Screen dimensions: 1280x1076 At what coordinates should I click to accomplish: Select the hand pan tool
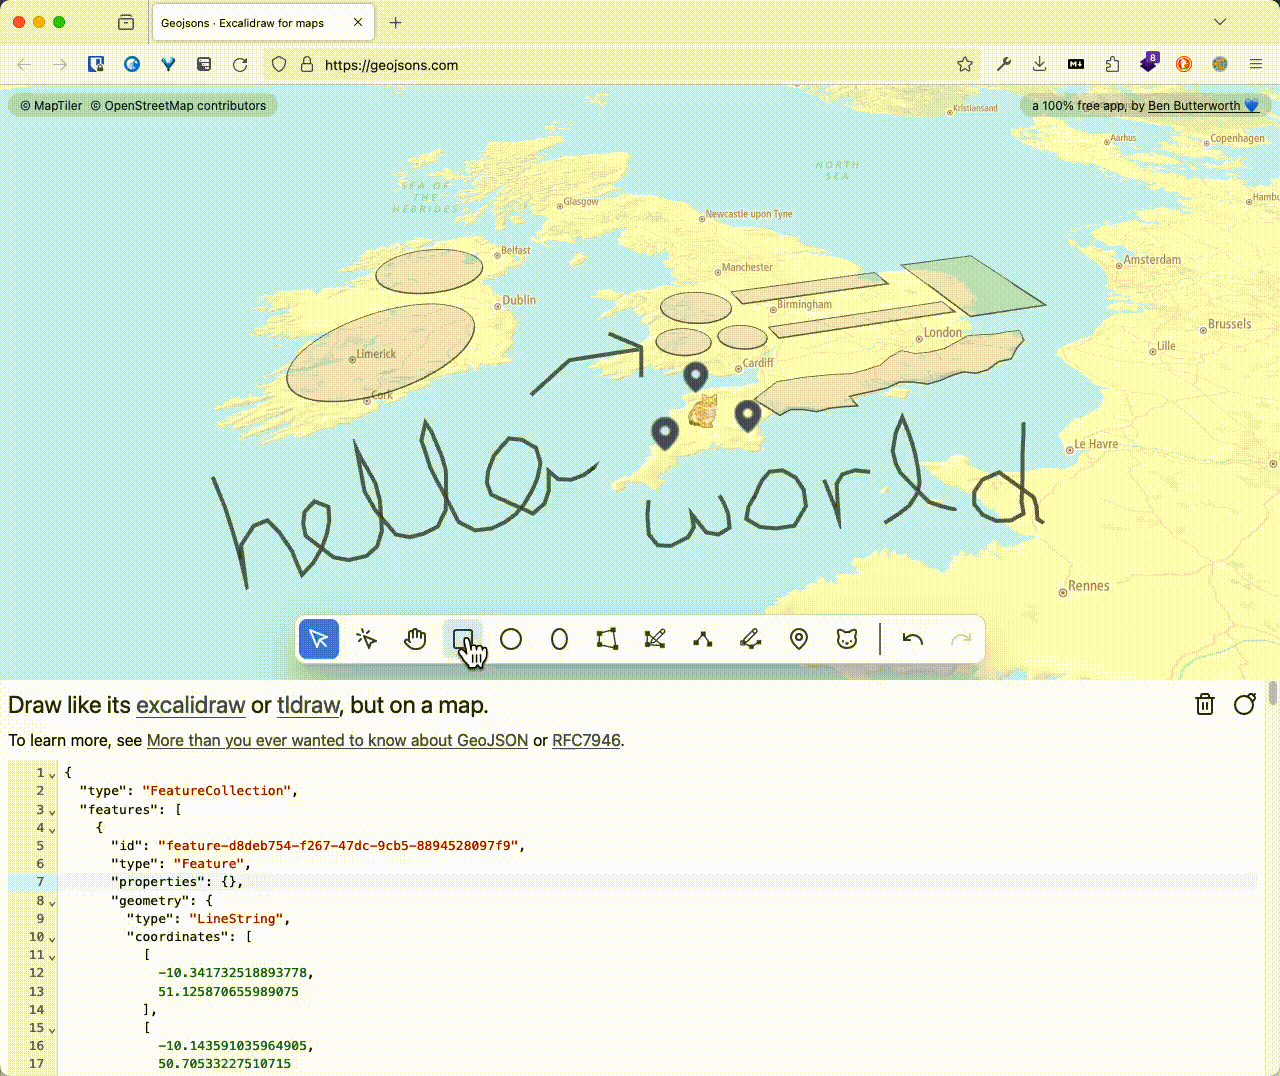click(x=415, y=639)
